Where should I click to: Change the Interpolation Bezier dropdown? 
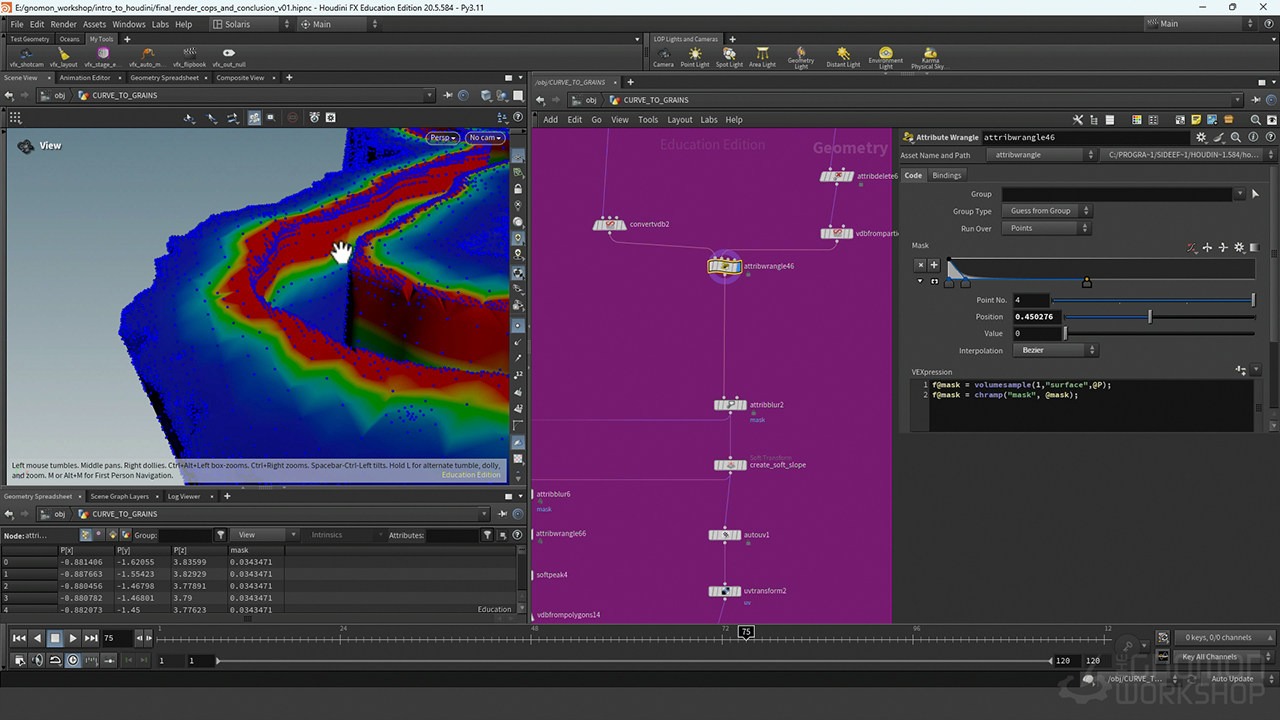(x=1055, y=350)
